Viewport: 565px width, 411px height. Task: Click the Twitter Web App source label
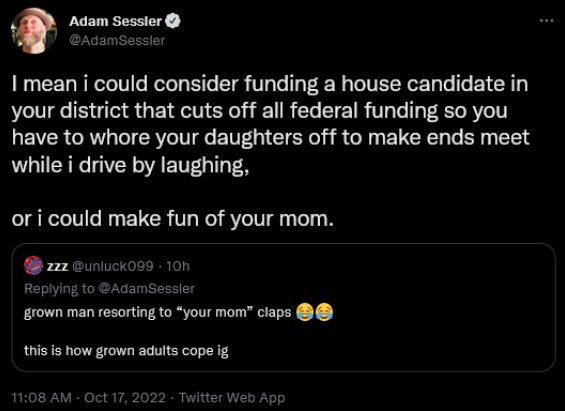232,398
